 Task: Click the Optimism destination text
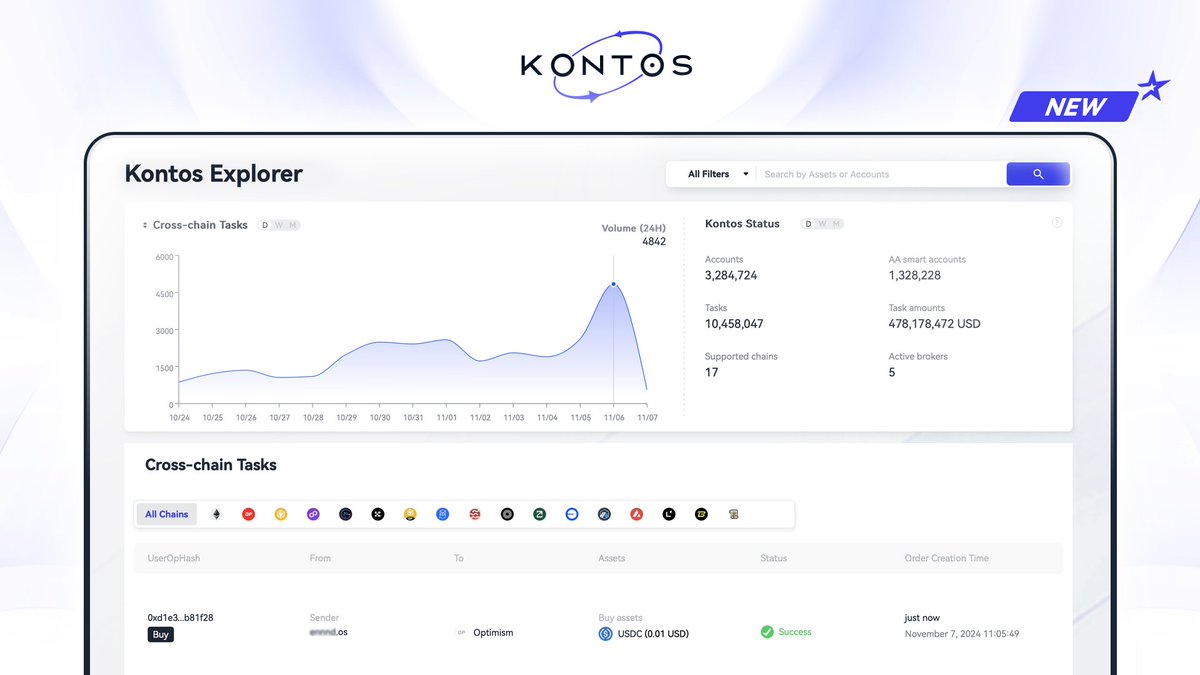[493, 633]
